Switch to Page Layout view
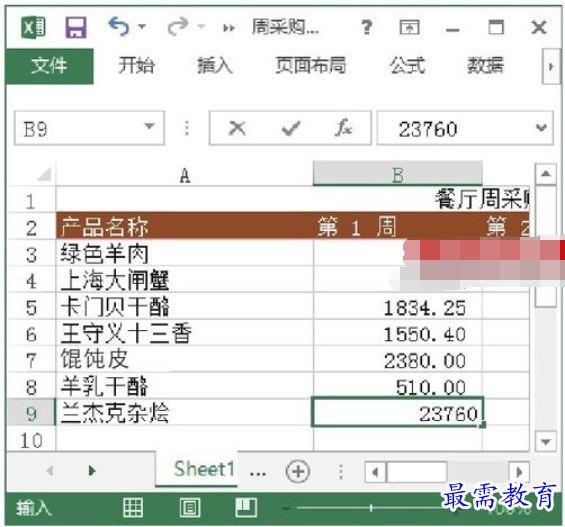The width and height of the screenshot is (565, 527). (x=190, y=508)
